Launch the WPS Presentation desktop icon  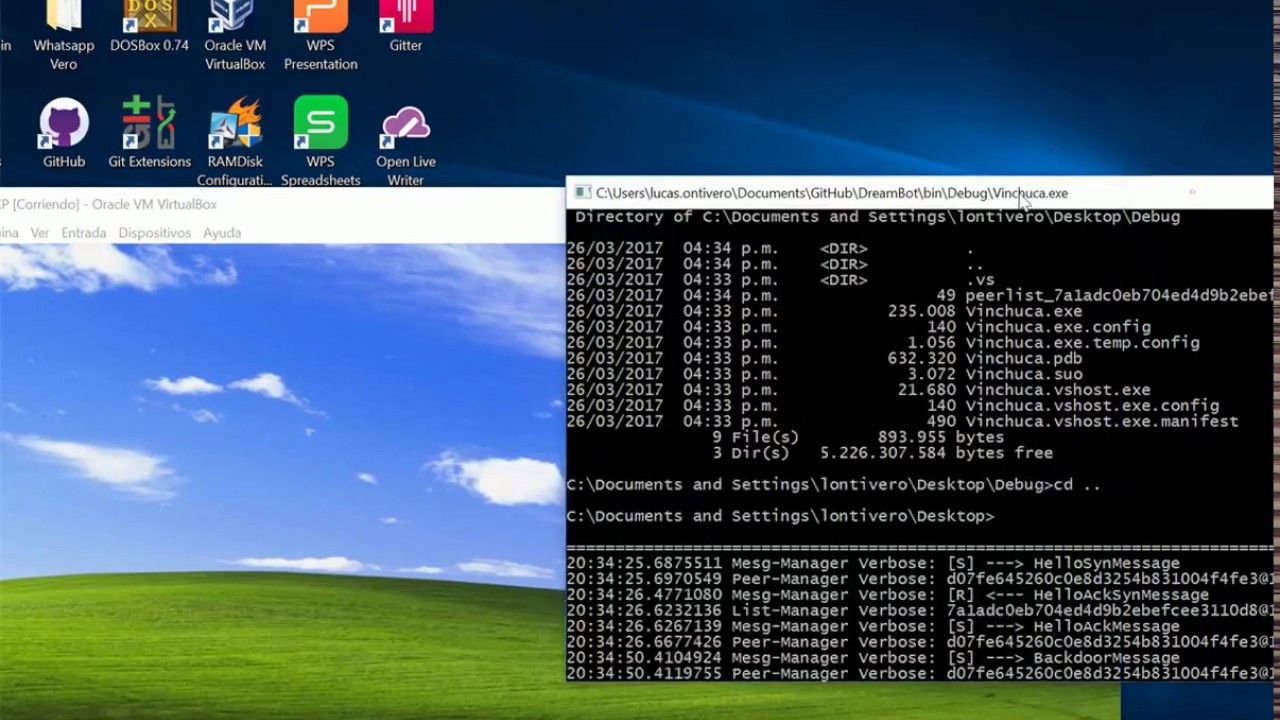[320, 35]
